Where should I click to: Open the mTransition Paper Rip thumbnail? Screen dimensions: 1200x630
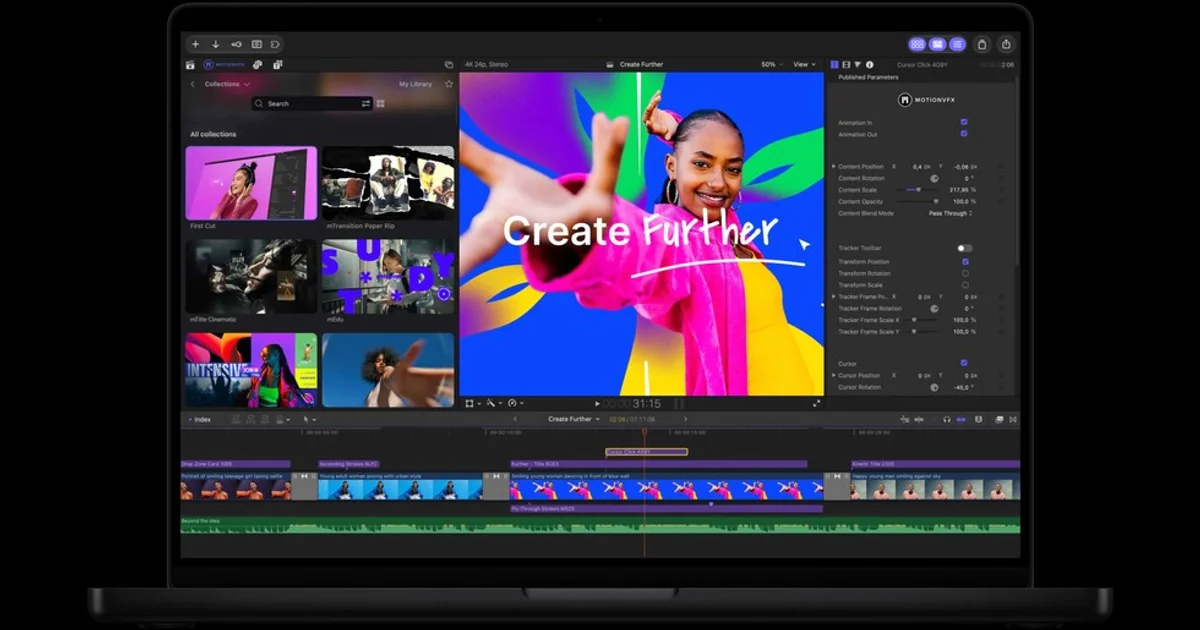pyautogui.click(x=388, y=183)
